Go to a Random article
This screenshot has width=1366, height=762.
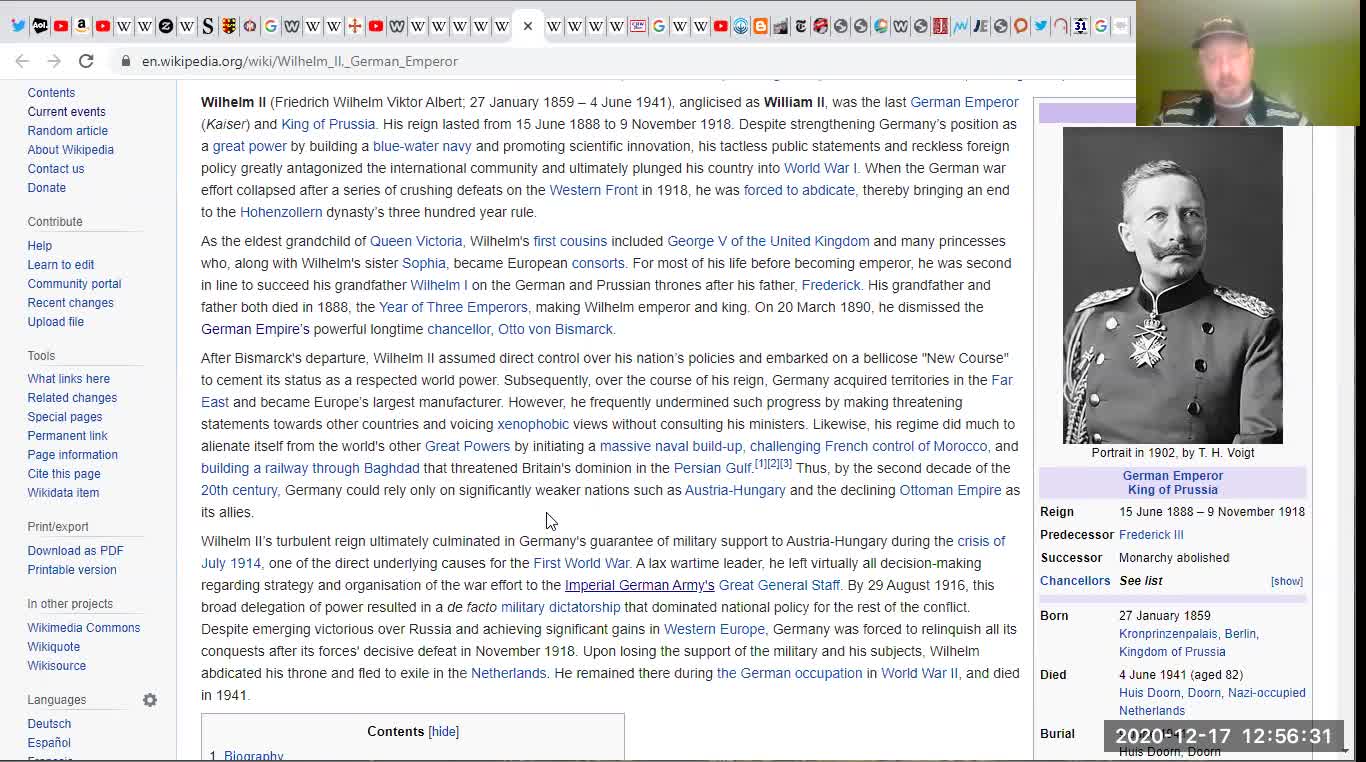click(67, 131)
